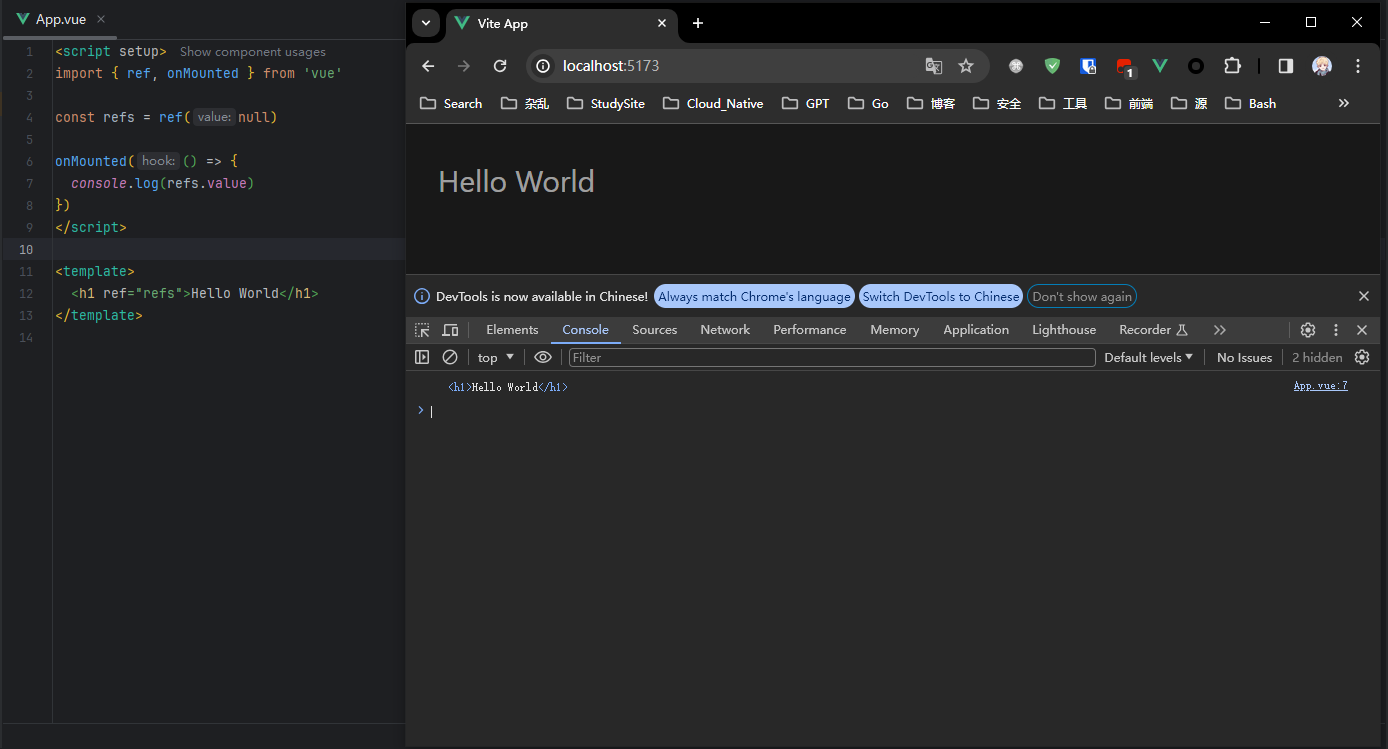Clear the console

point(450,357)
